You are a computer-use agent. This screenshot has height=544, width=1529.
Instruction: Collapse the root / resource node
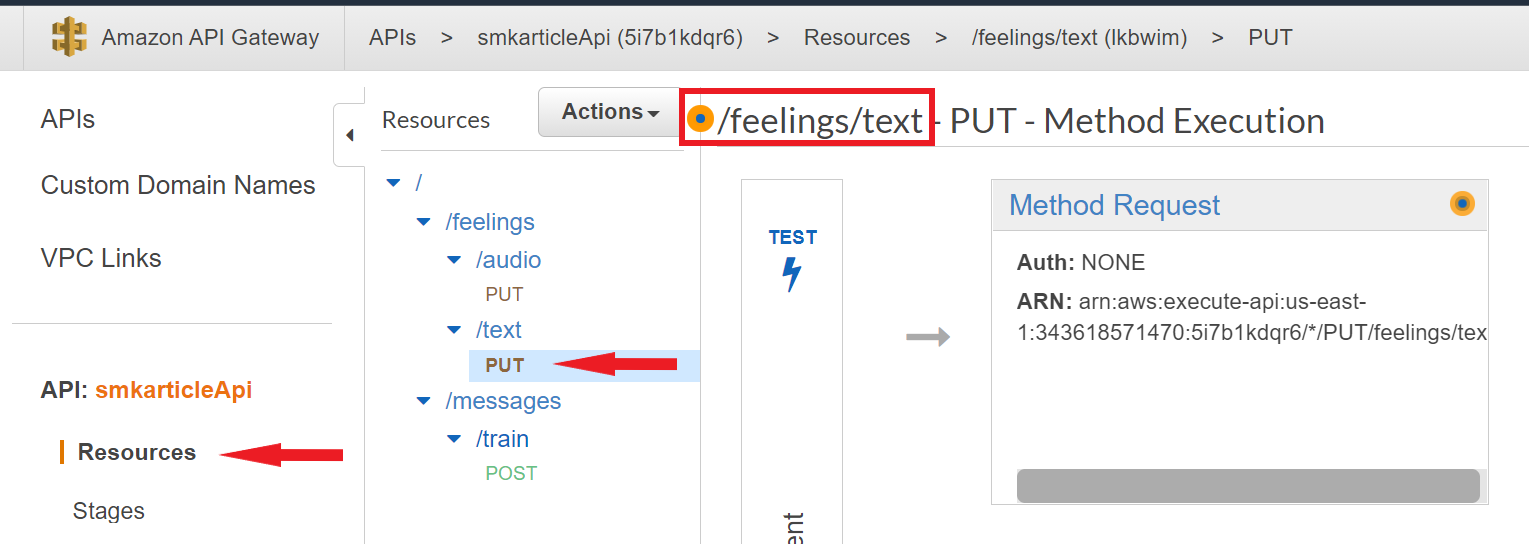393,183
